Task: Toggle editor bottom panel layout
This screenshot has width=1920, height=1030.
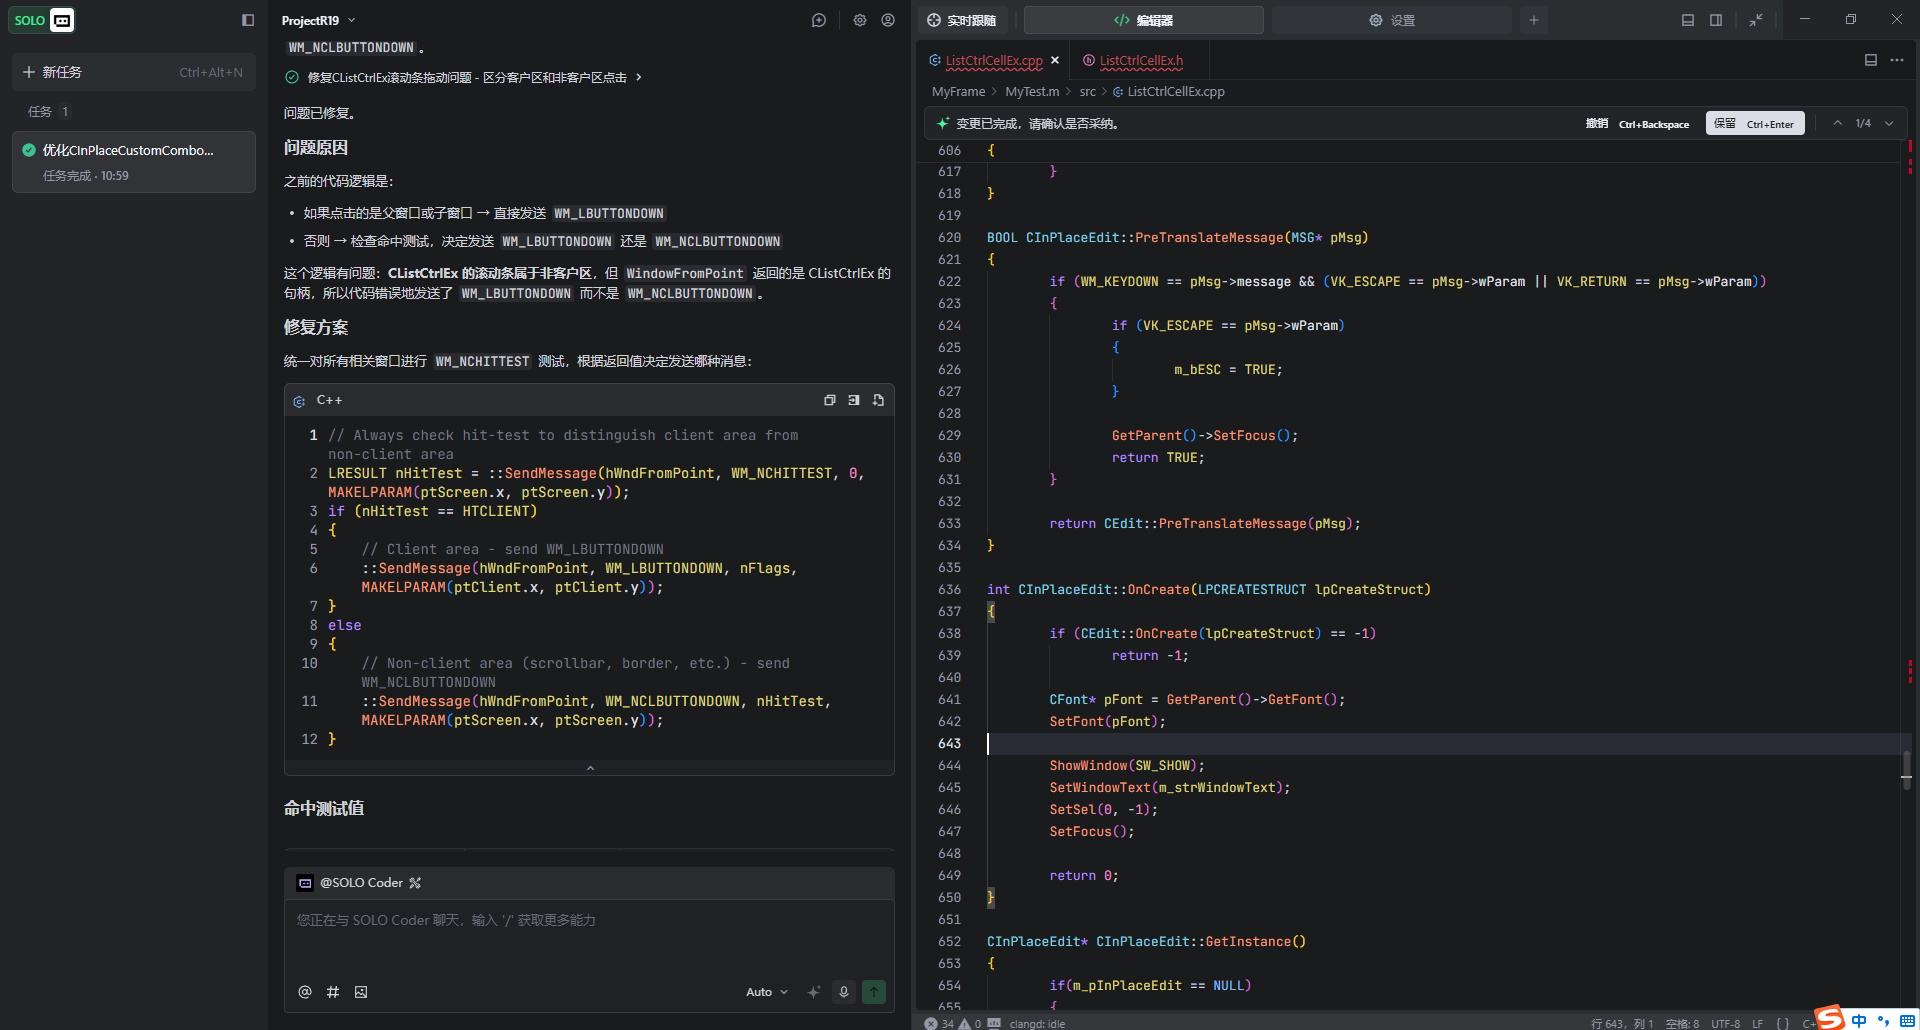Action: click(x=1688, y=20)
